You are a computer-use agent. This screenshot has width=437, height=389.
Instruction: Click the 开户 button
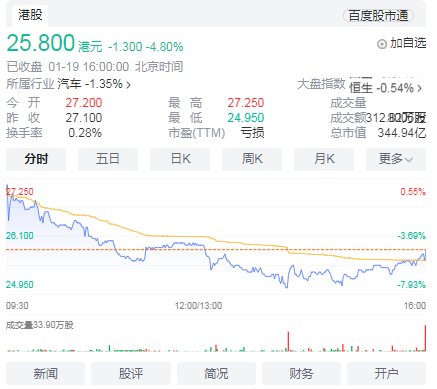tap(387, 373)
